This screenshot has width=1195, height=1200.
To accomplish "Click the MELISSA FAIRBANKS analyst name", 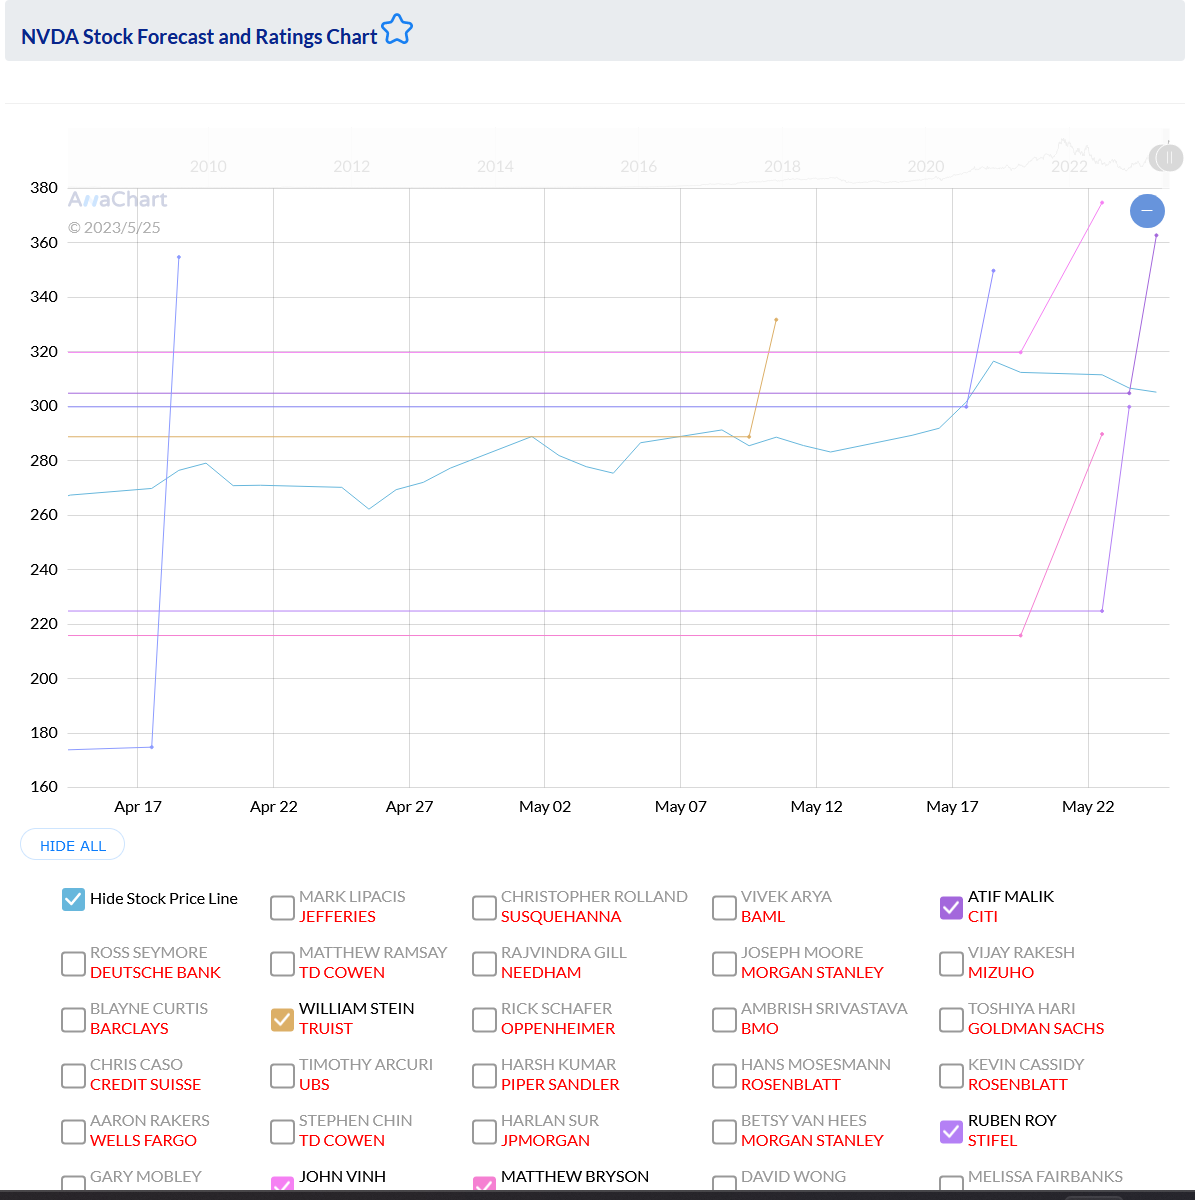I will pos(1045,1176).
